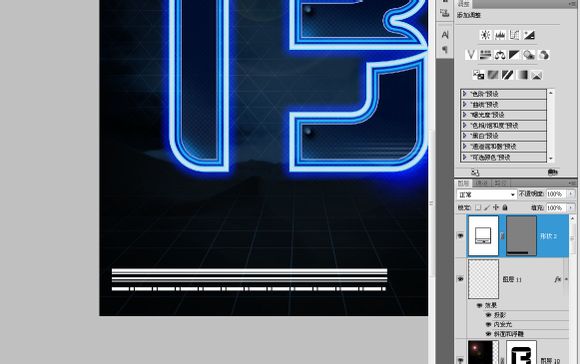The width and height of the screenshot is (580, 364).
Task: Select the 形状 2 layer mask thumbnail
Action: pos(521,236)
